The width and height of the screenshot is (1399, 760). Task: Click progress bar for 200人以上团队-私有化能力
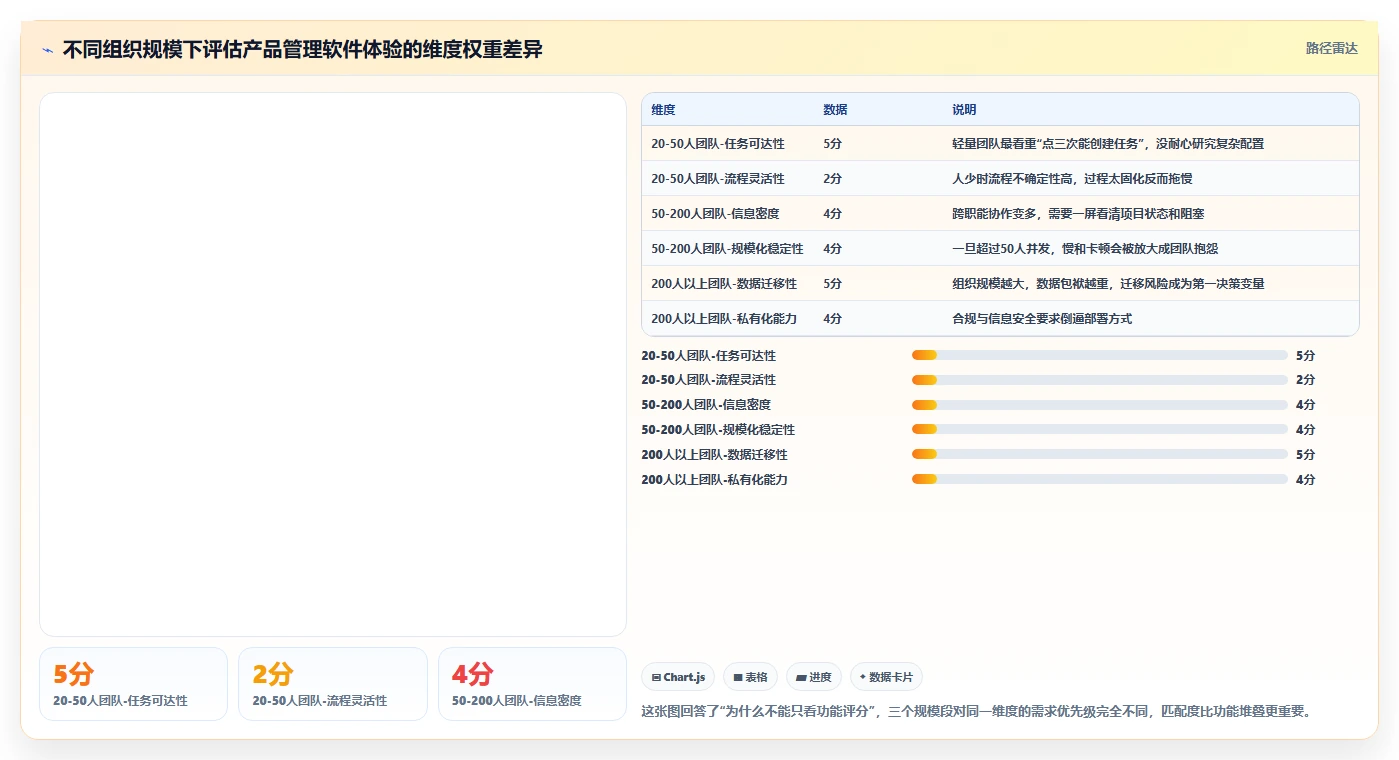(1099, 480)
